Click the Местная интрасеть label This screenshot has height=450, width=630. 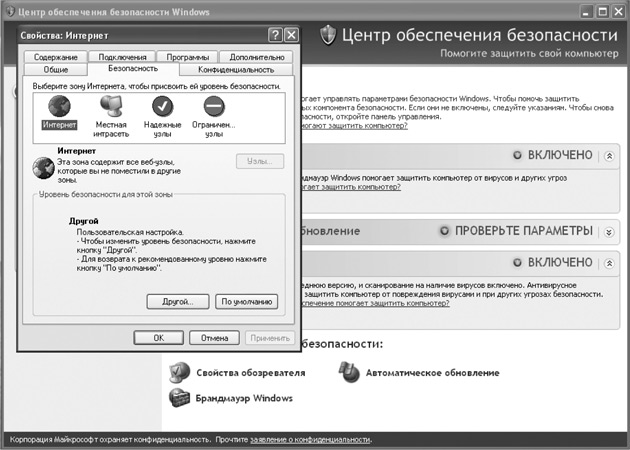pyautogui.click(x=111, y=129)
